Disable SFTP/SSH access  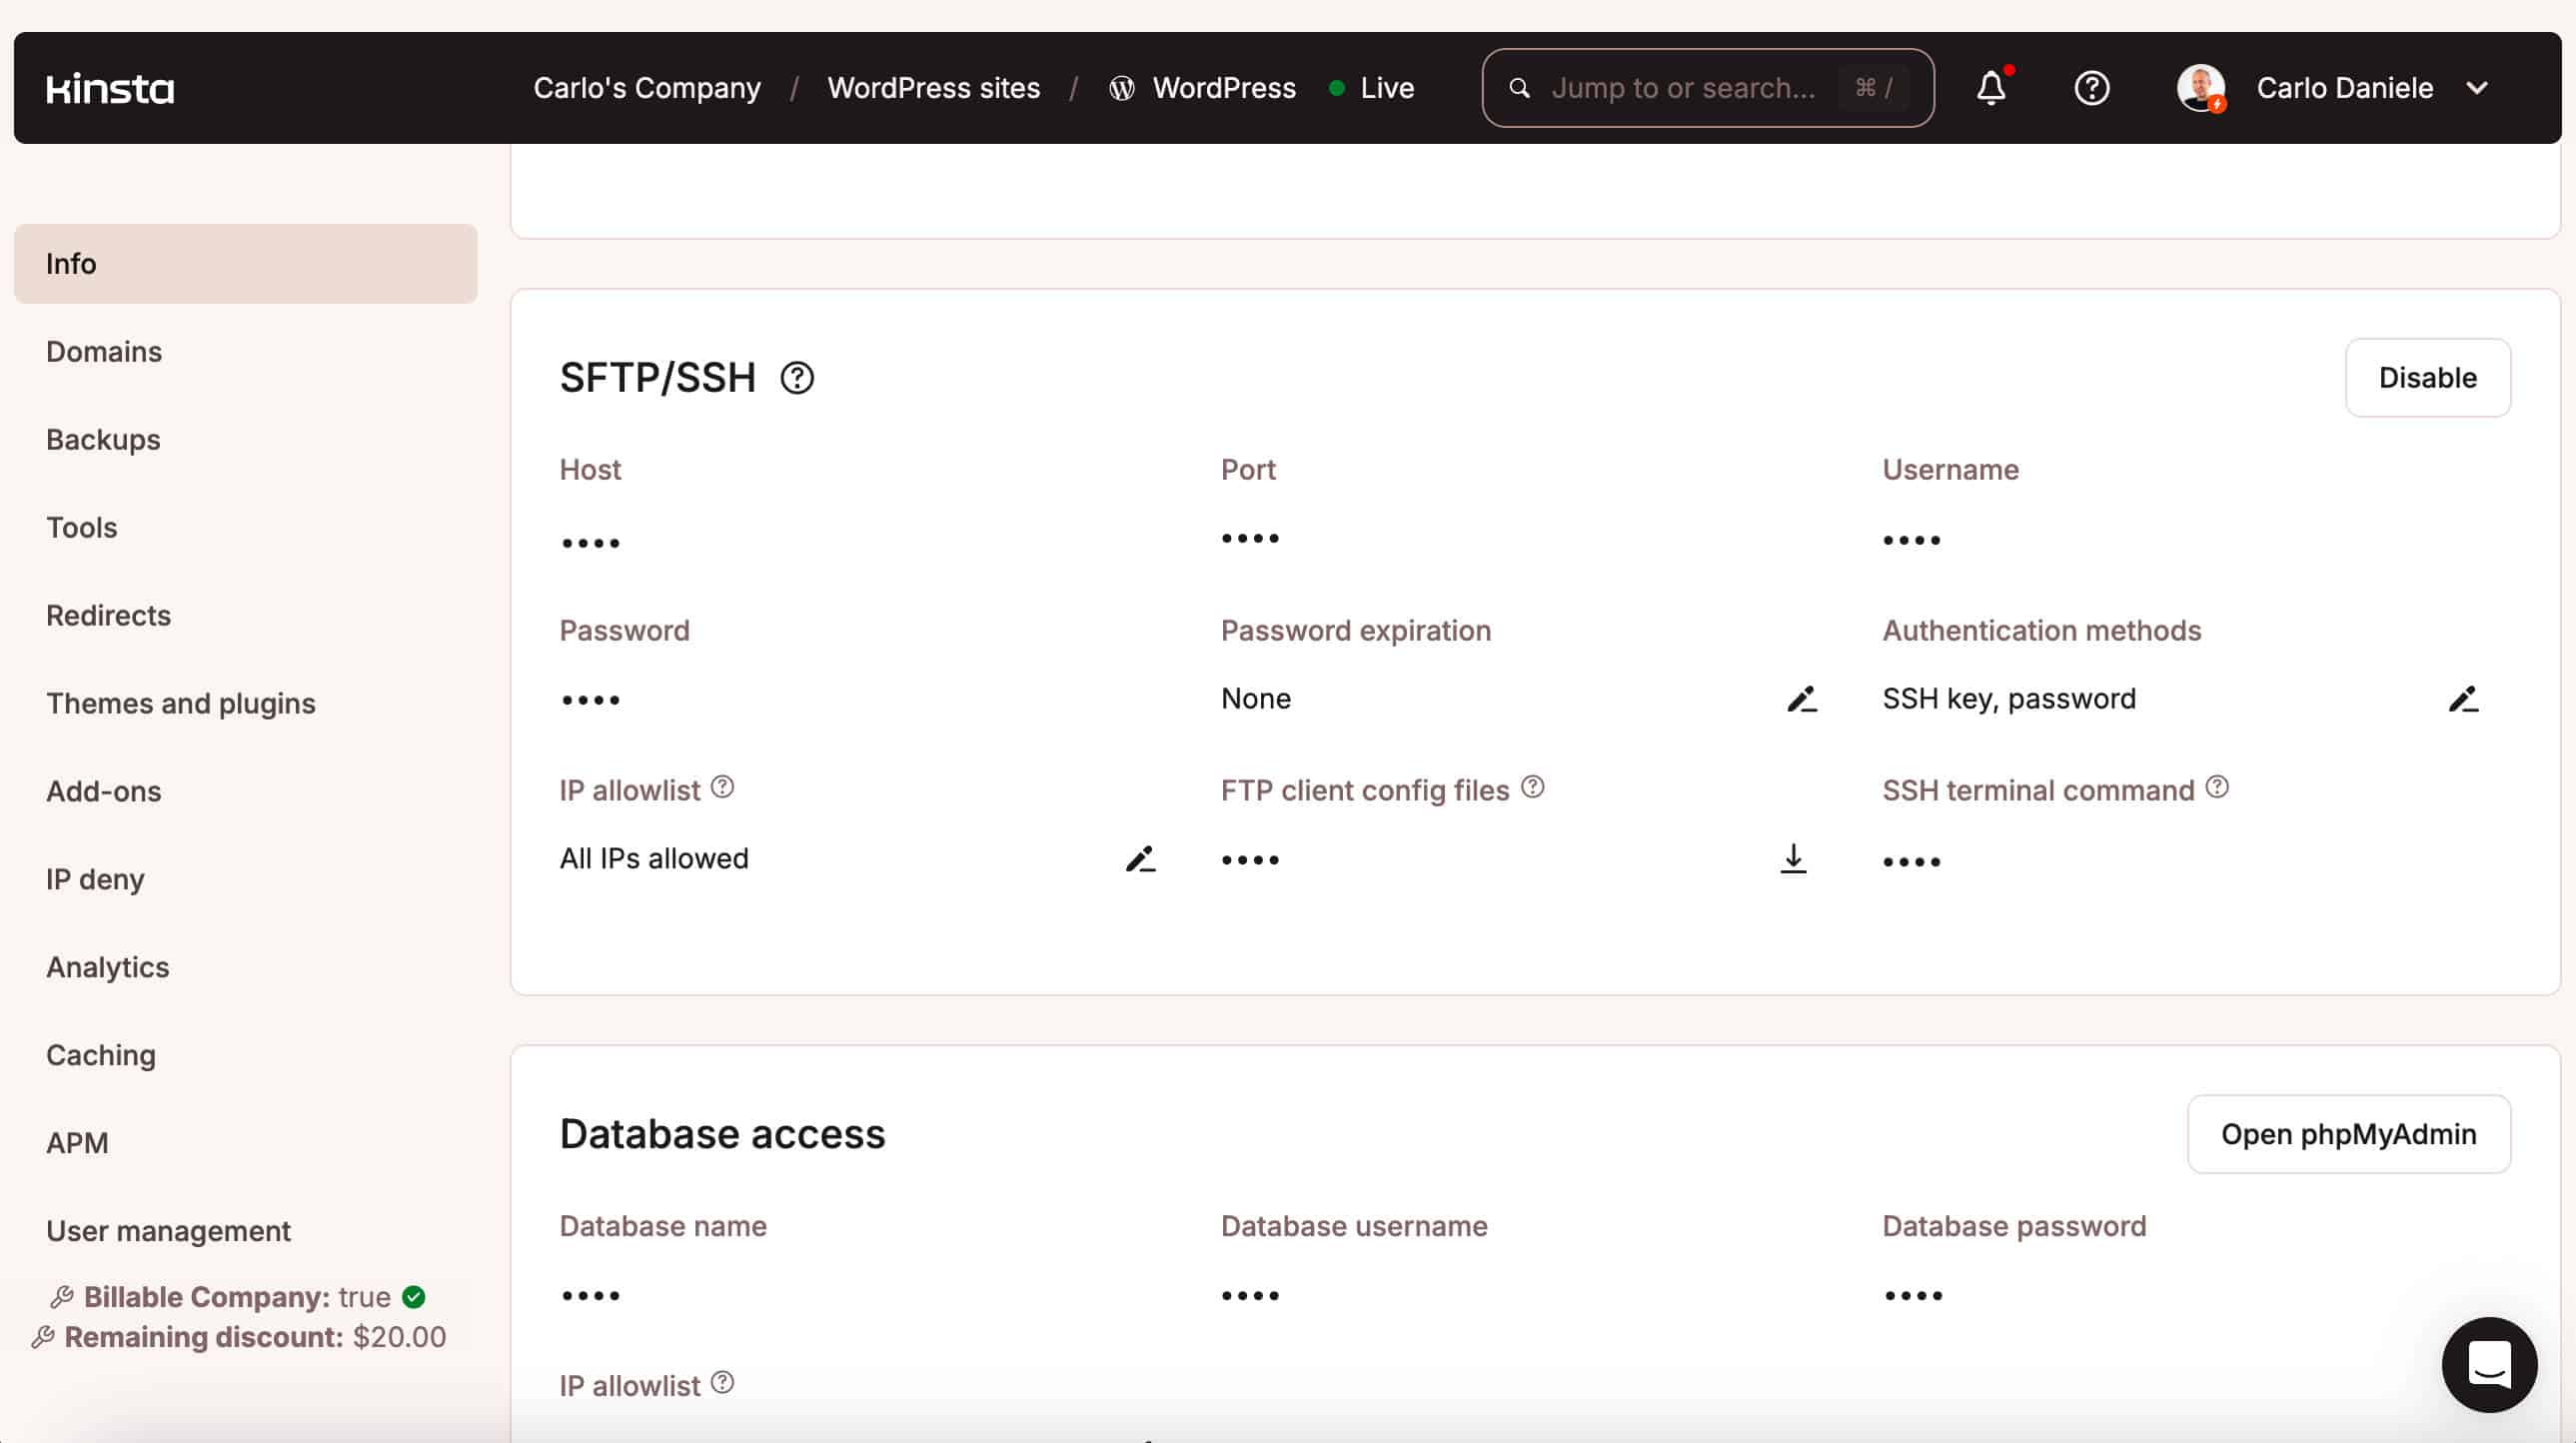pyautogui.click(x=2428, y=377)
